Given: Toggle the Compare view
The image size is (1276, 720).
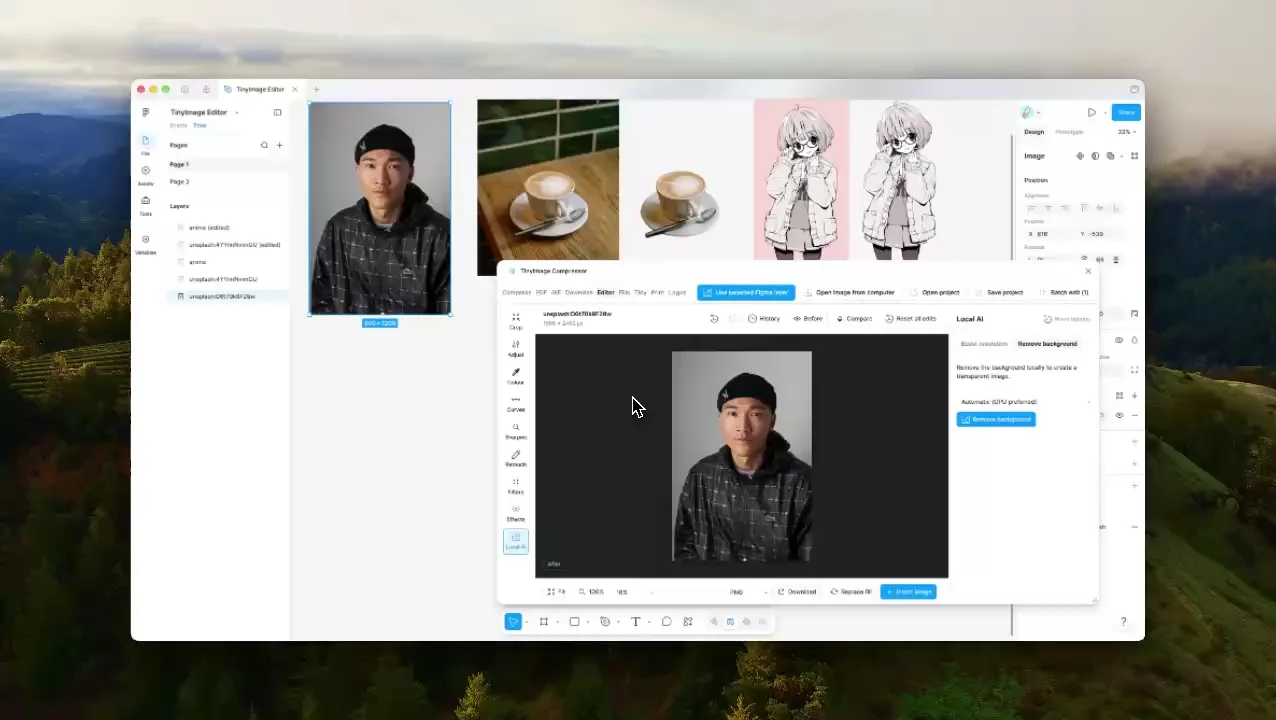Looking at the screenshot, I should 855,319.
